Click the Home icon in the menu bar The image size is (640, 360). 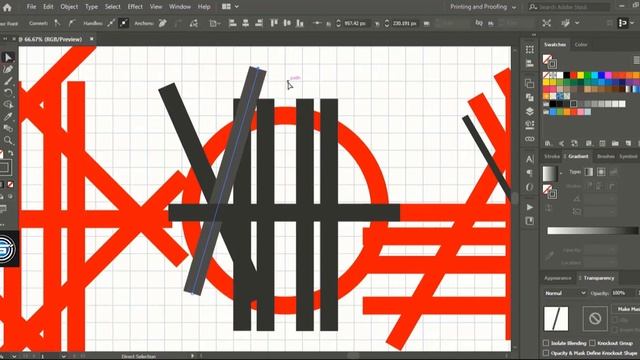click(x=7, y=7)
